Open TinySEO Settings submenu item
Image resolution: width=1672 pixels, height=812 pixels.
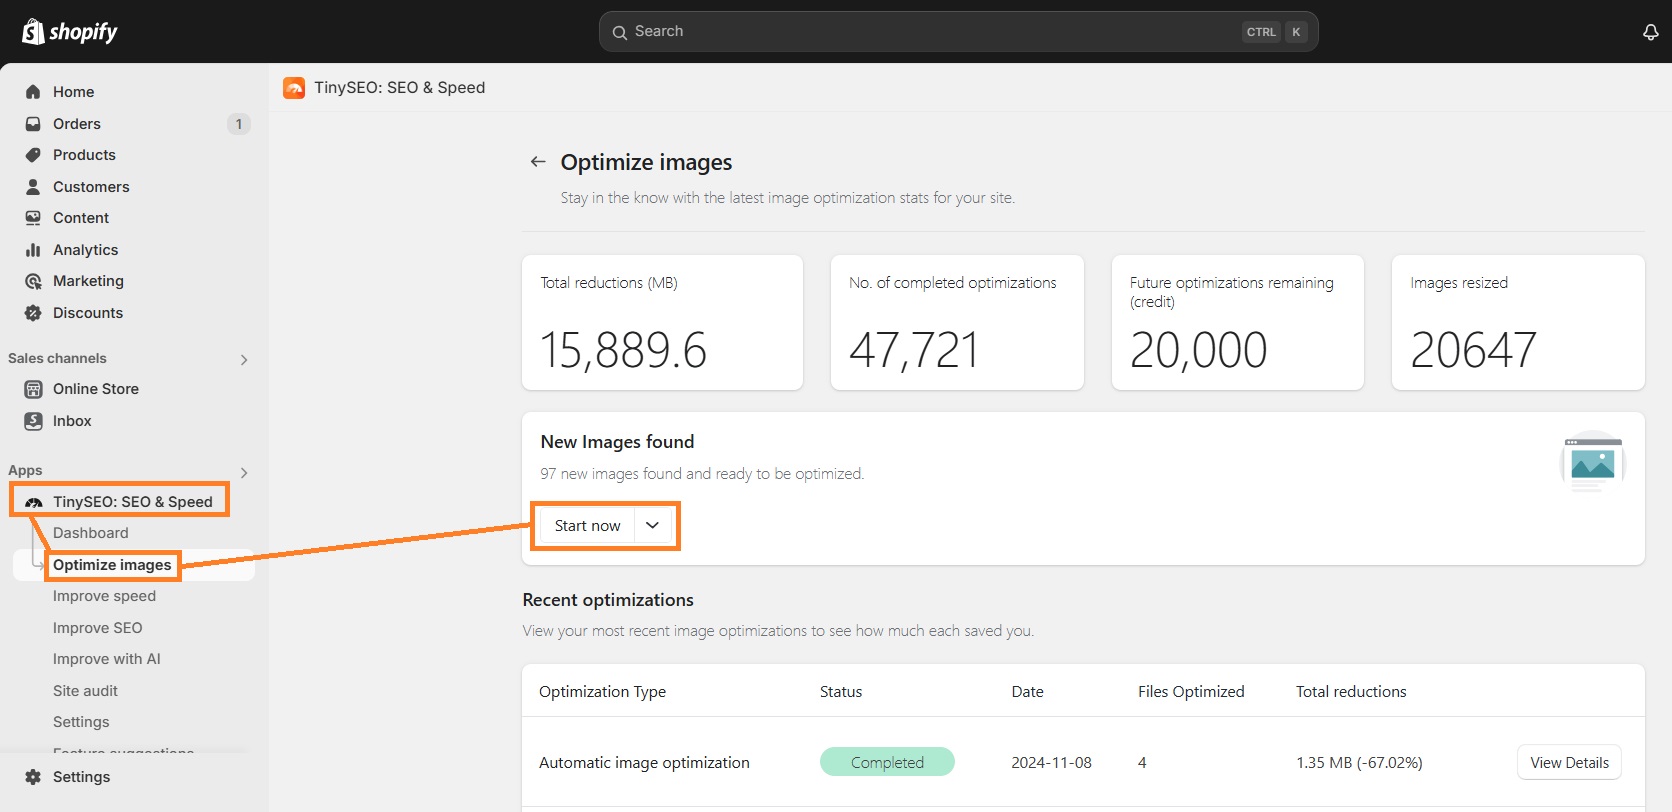[81, 722]
